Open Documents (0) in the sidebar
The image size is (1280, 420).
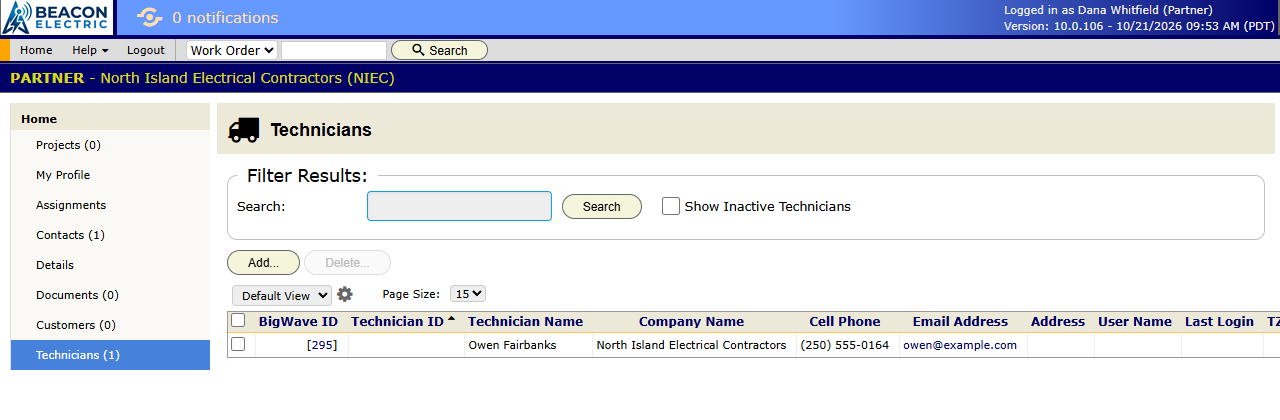[110, 295]
